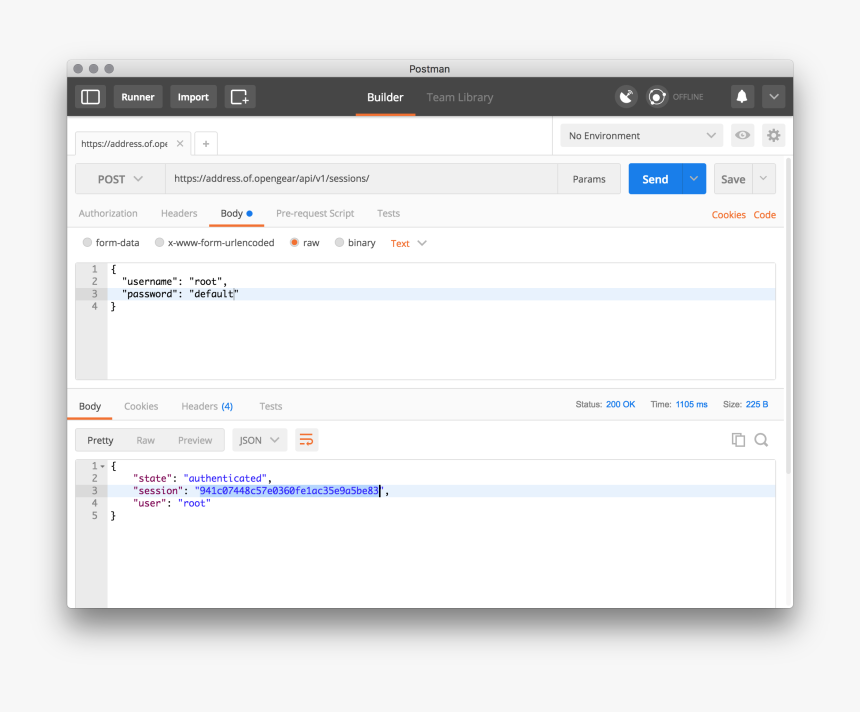Close the https://address.of.ope request tab

tap(180, 144)
